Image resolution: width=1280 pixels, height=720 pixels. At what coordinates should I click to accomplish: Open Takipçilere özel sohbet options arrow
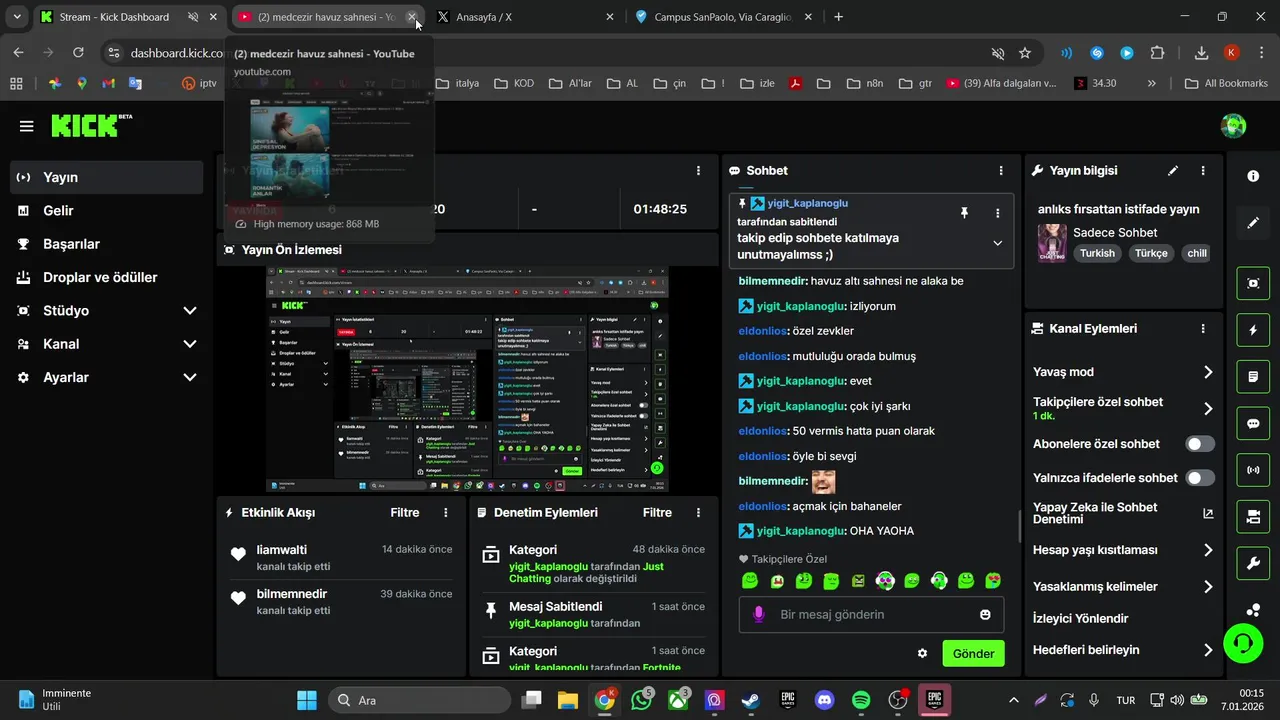1208,408
